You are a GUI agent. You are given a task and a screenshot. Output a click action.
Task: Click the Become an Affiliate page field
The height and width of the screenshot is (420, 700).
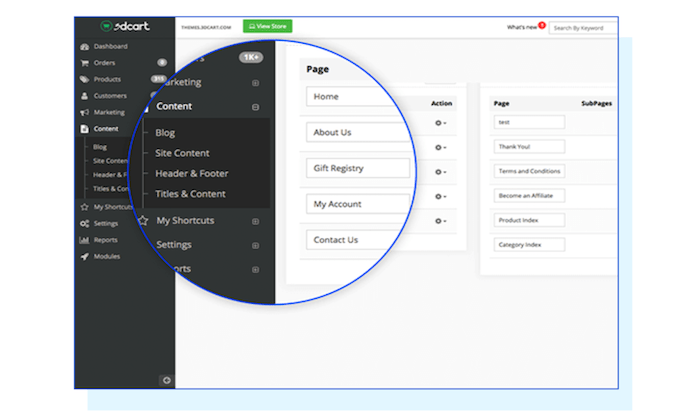coord(529,196)
